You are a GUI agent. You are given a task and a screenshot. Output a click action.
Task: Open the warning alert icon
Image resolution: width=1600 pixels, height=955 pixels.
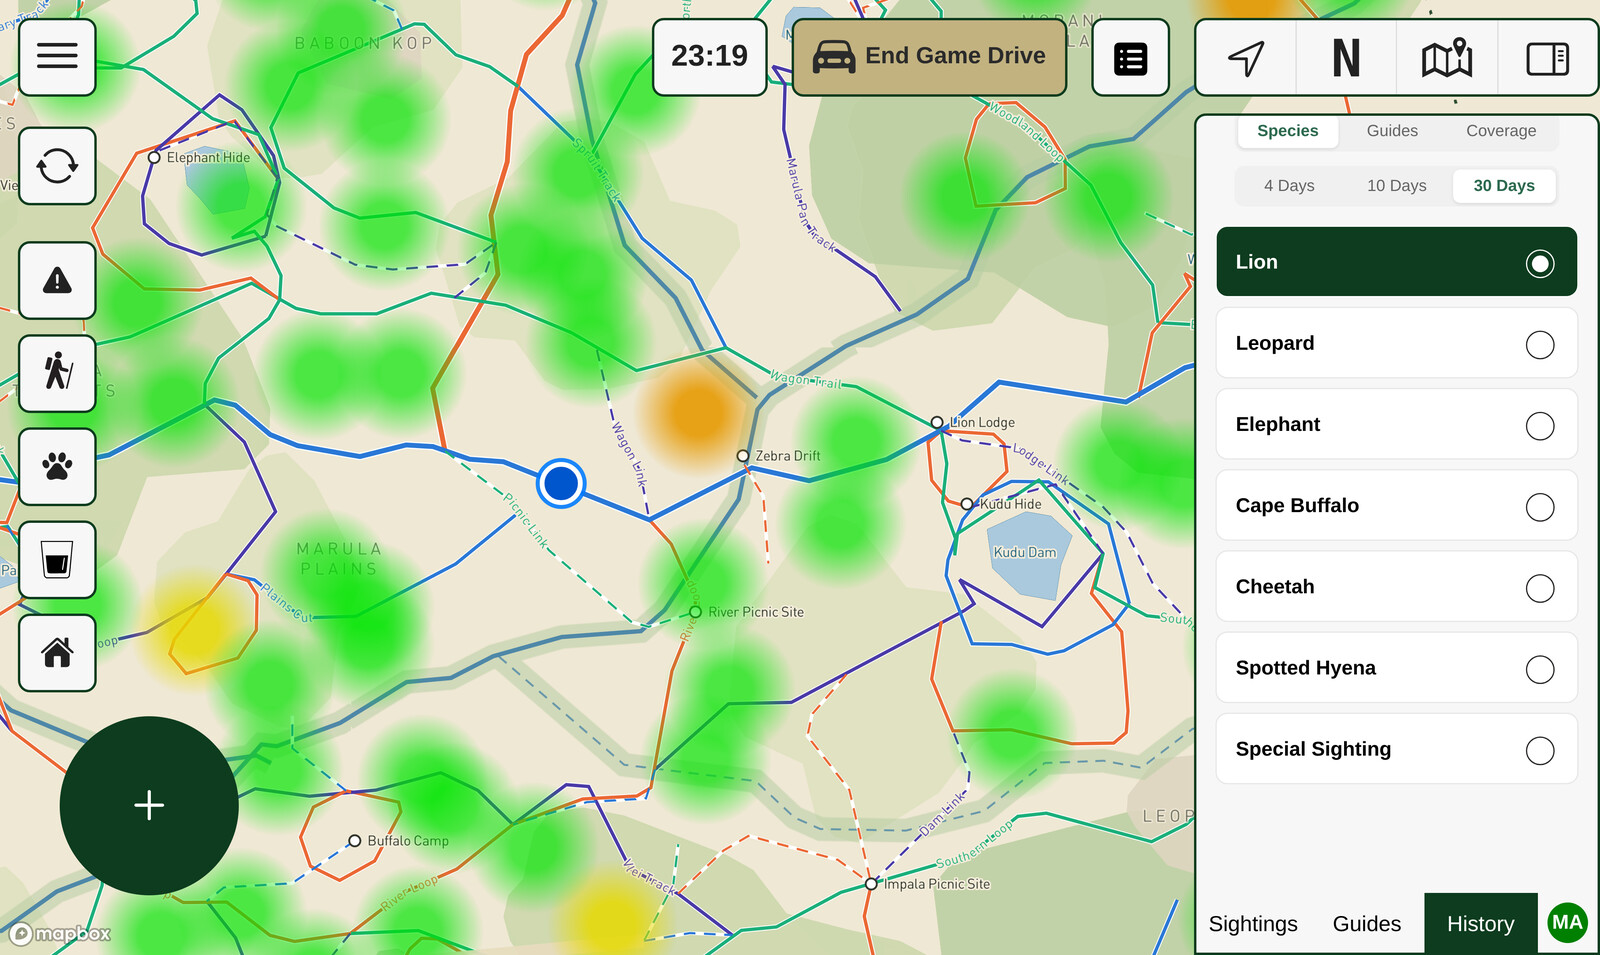coord(57,280)
